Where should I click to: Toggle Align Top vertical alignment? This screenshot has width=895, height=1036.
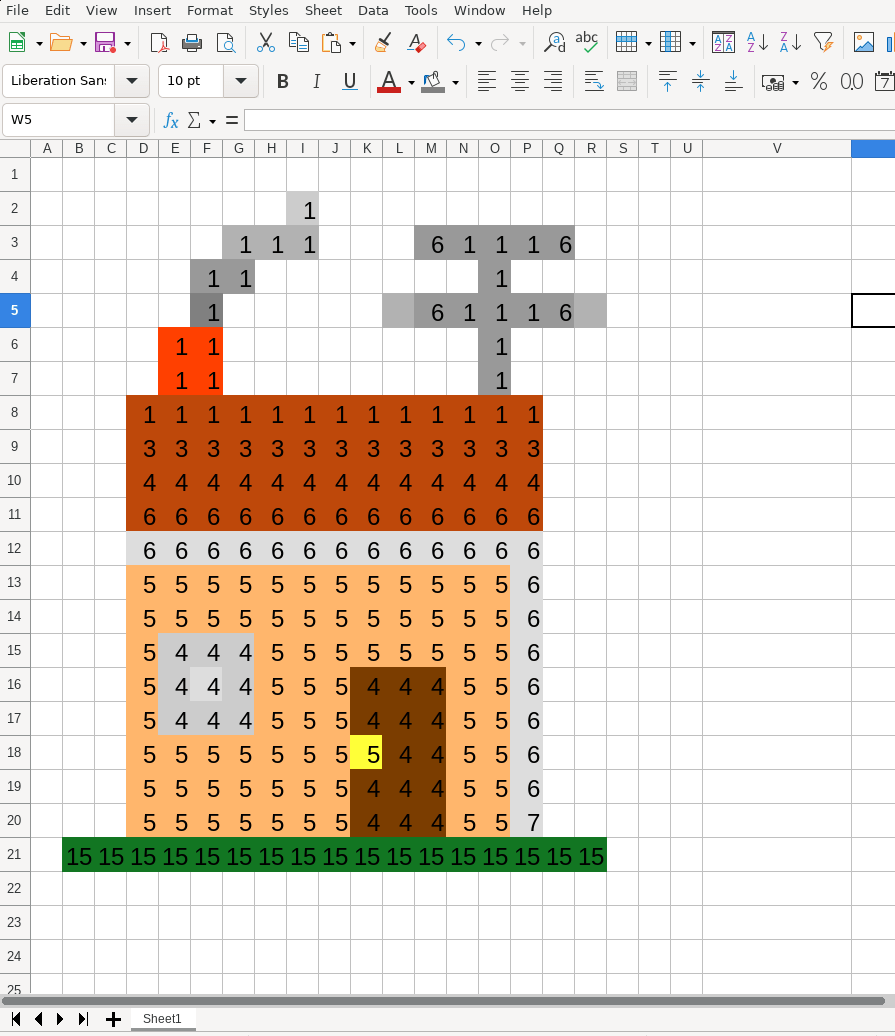pyautogui.click(x=668, y=81)
